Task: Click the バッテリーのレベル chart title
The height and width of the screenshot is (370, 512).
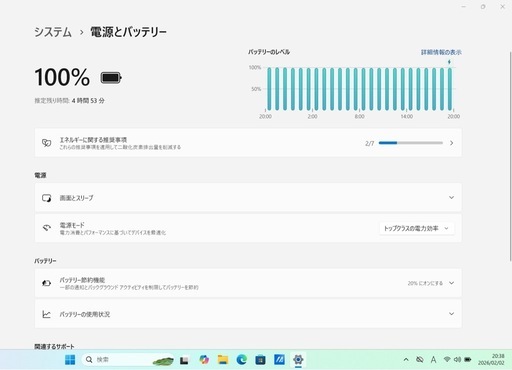Action: [269, 52]
